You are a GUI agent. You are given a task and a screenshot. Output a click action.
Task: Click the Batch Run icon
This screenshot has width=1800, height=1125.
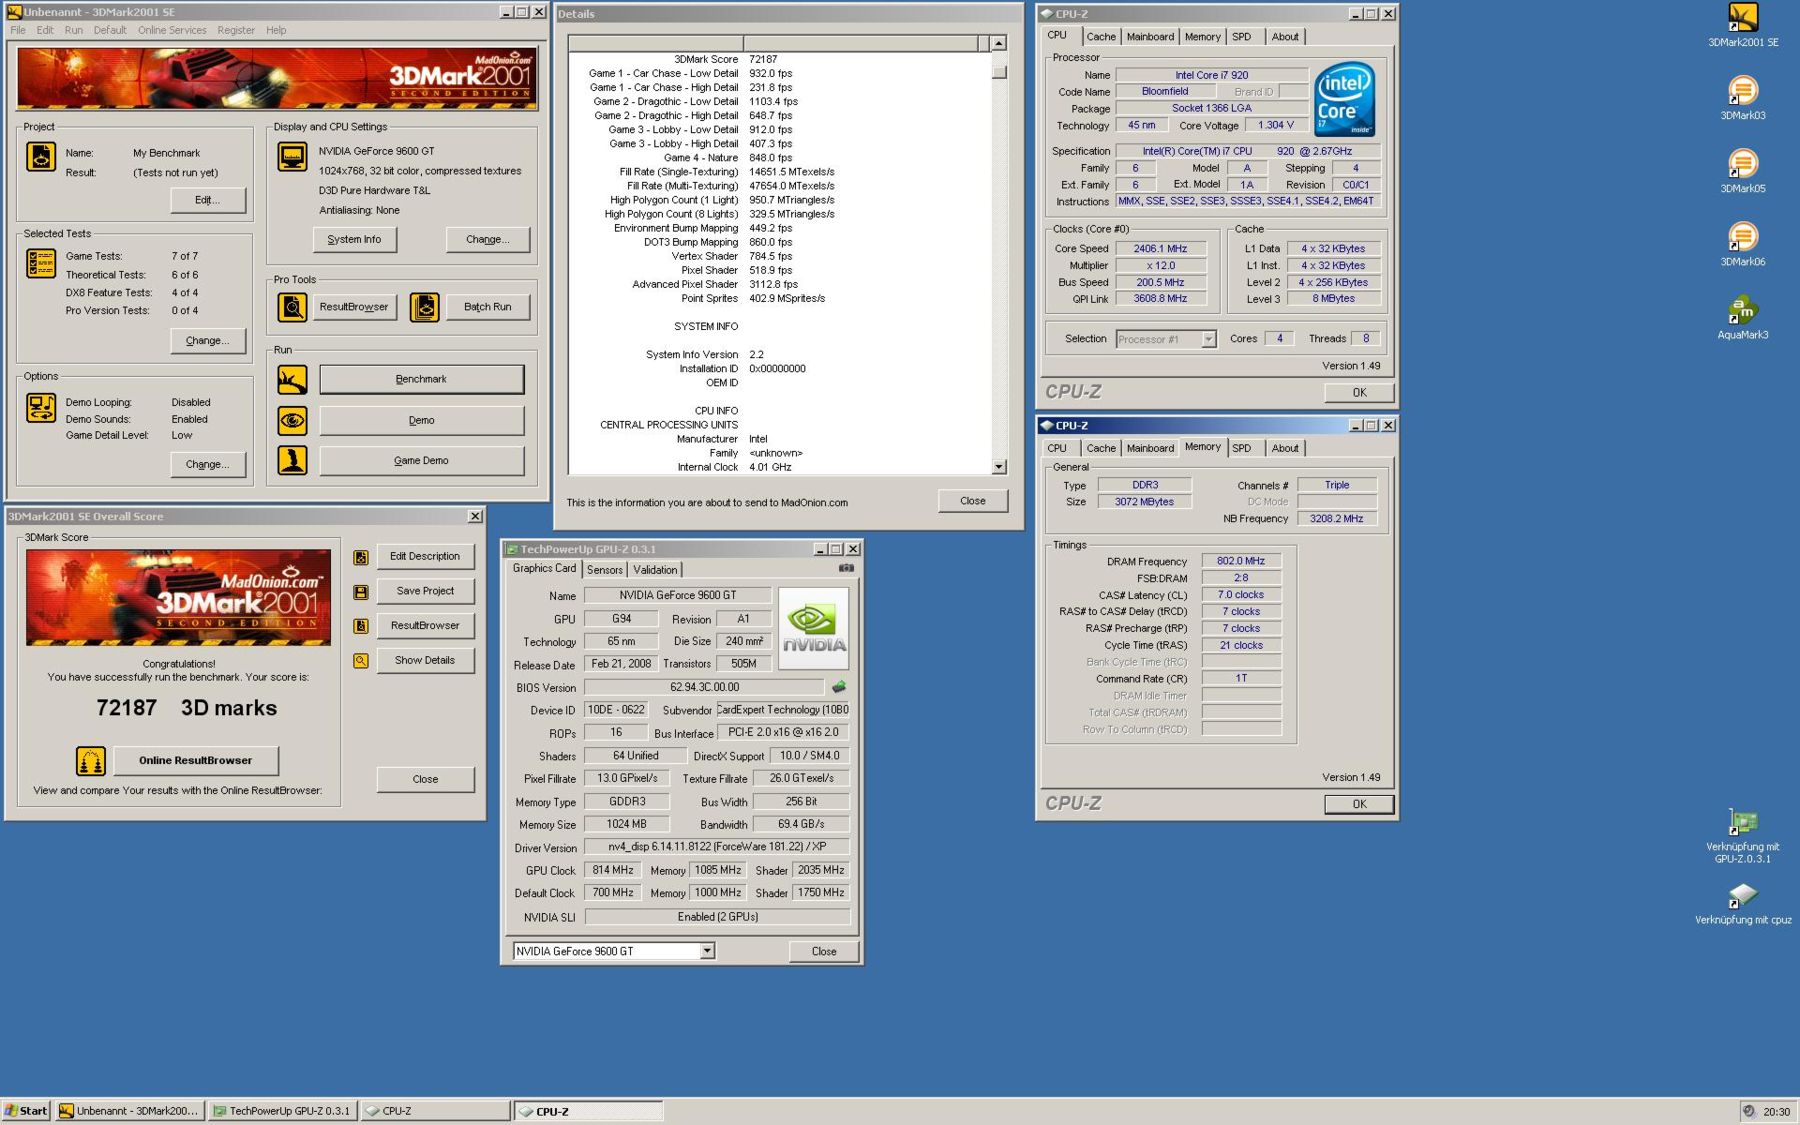424,307
